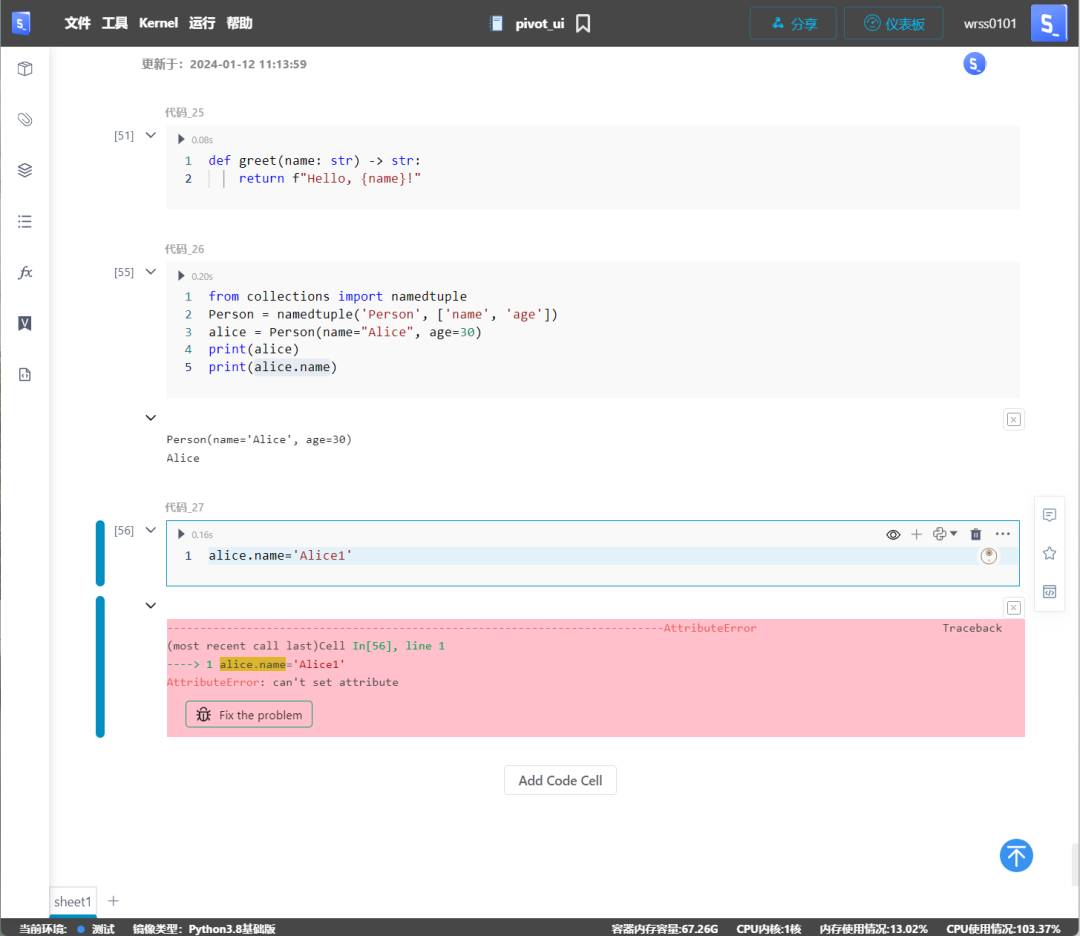
Task: Click the 测试 environment status entry
Action: [x=96, y=928]
